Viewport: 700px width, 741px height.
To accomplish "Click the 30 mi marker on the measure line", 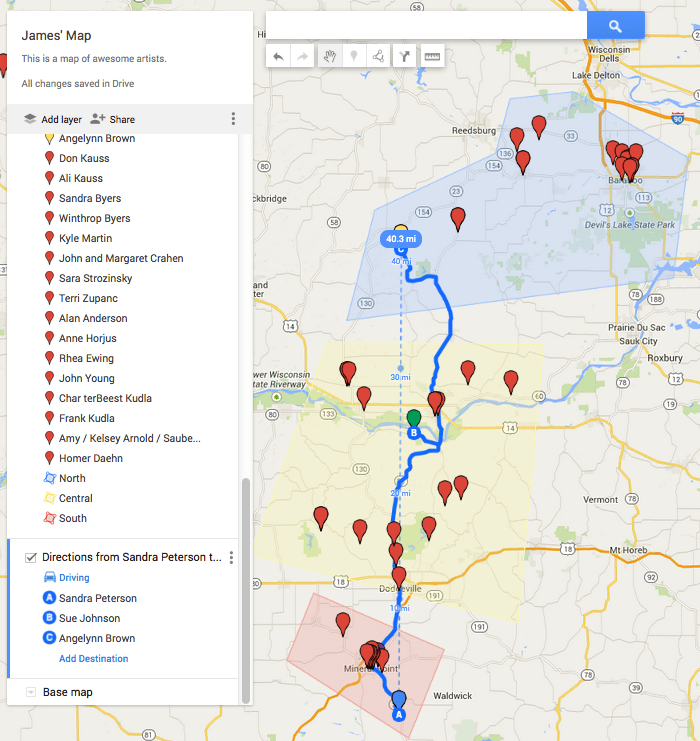I will coord(401,368).
